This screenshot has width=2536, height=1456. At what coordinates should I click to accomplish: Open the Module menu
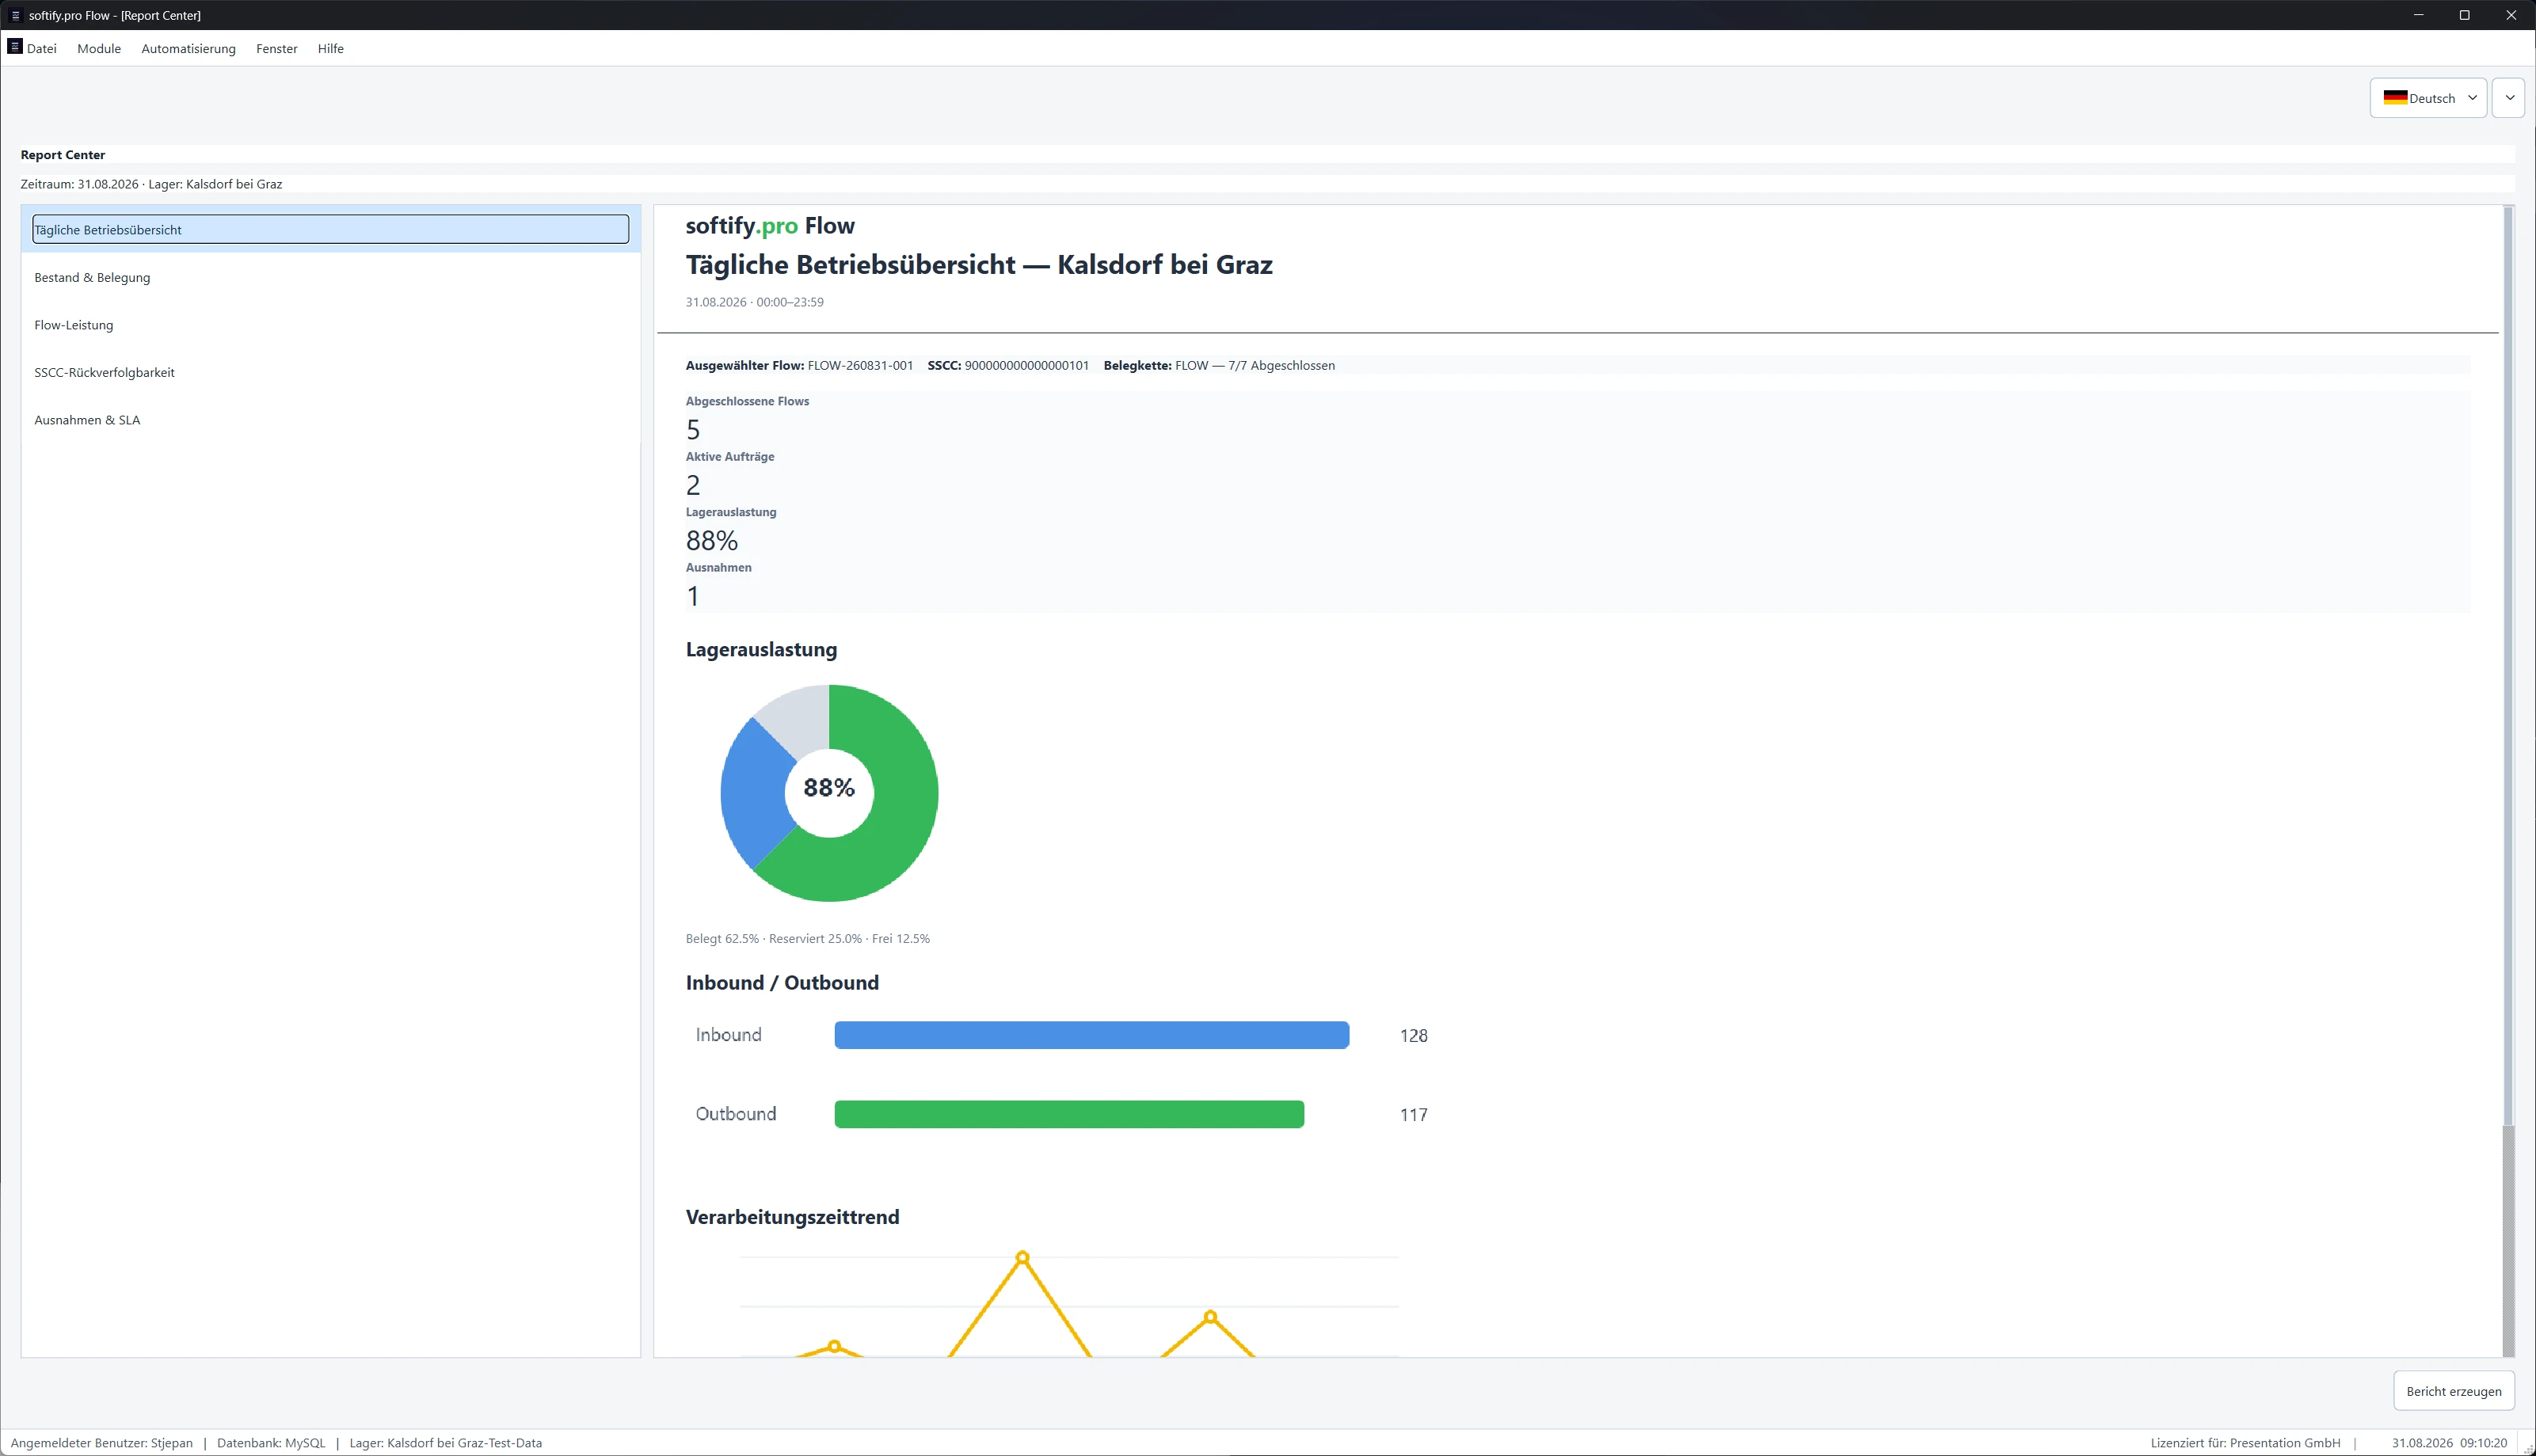[x=99, y=48]
